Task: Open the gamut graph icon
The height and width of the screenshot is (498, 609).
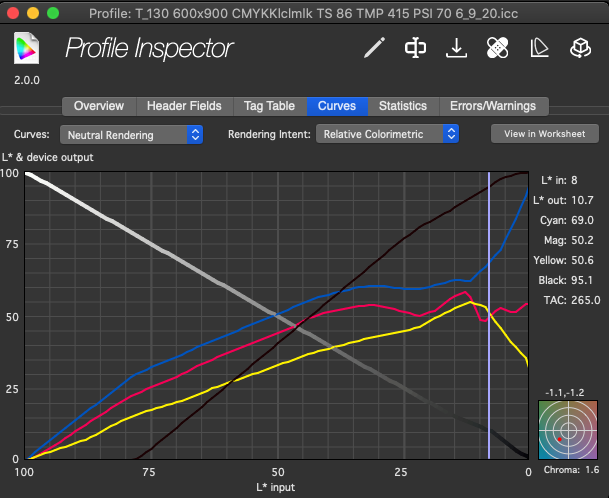Action: tap(539, 48)
